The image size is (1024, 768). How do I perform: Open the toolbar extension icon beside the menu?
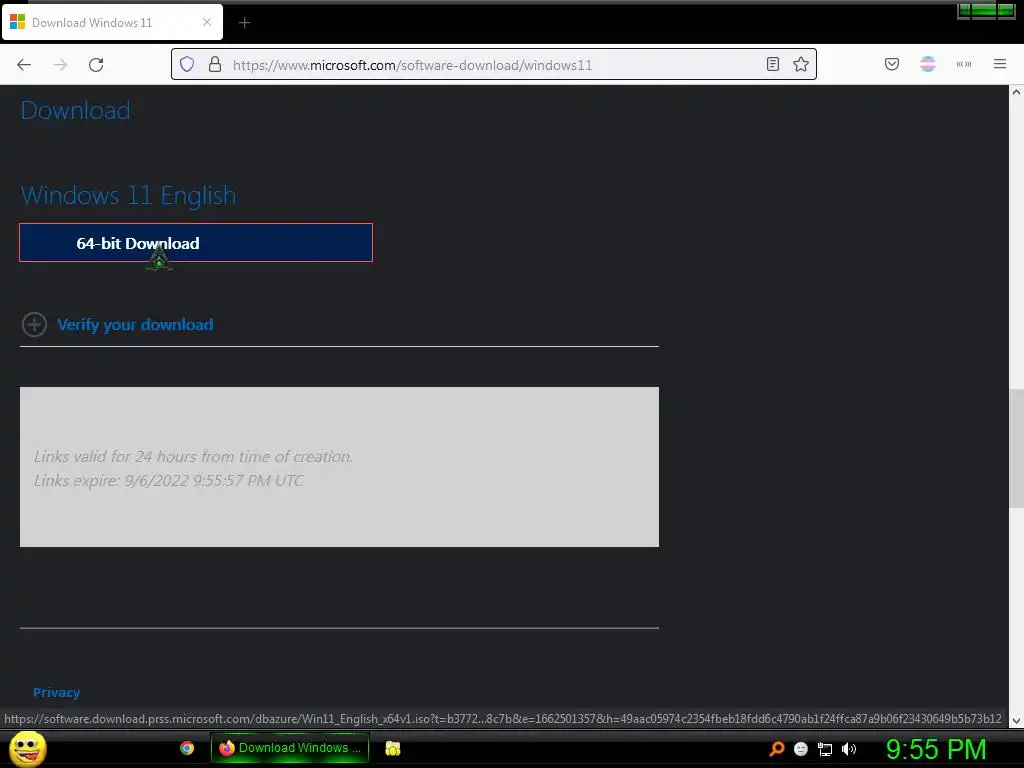pos(964,64)
